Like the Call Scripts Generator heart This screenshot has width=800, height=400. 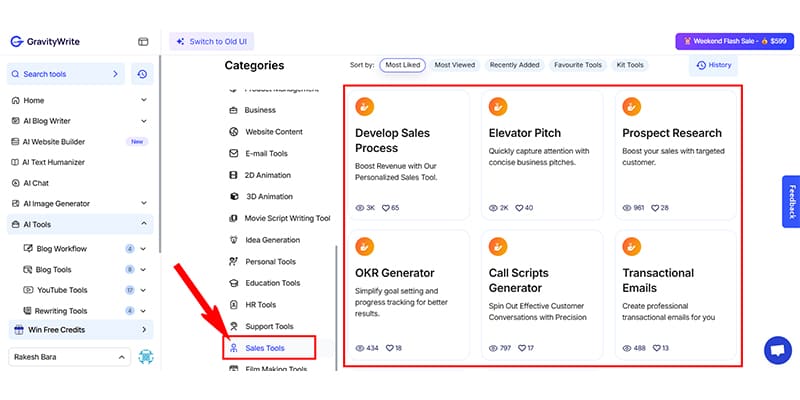pyautogui.click(x=522, y=348)
